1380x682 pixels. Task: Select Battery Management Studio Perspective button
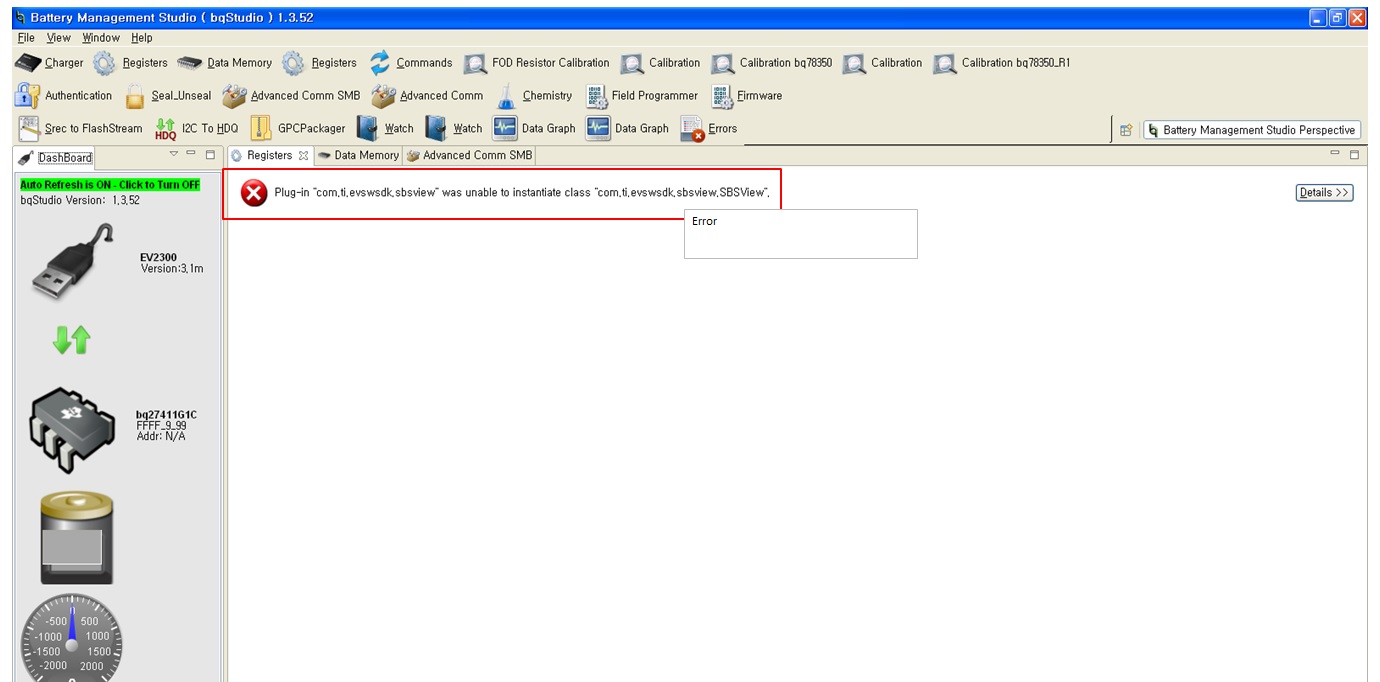click(1252, 130)
